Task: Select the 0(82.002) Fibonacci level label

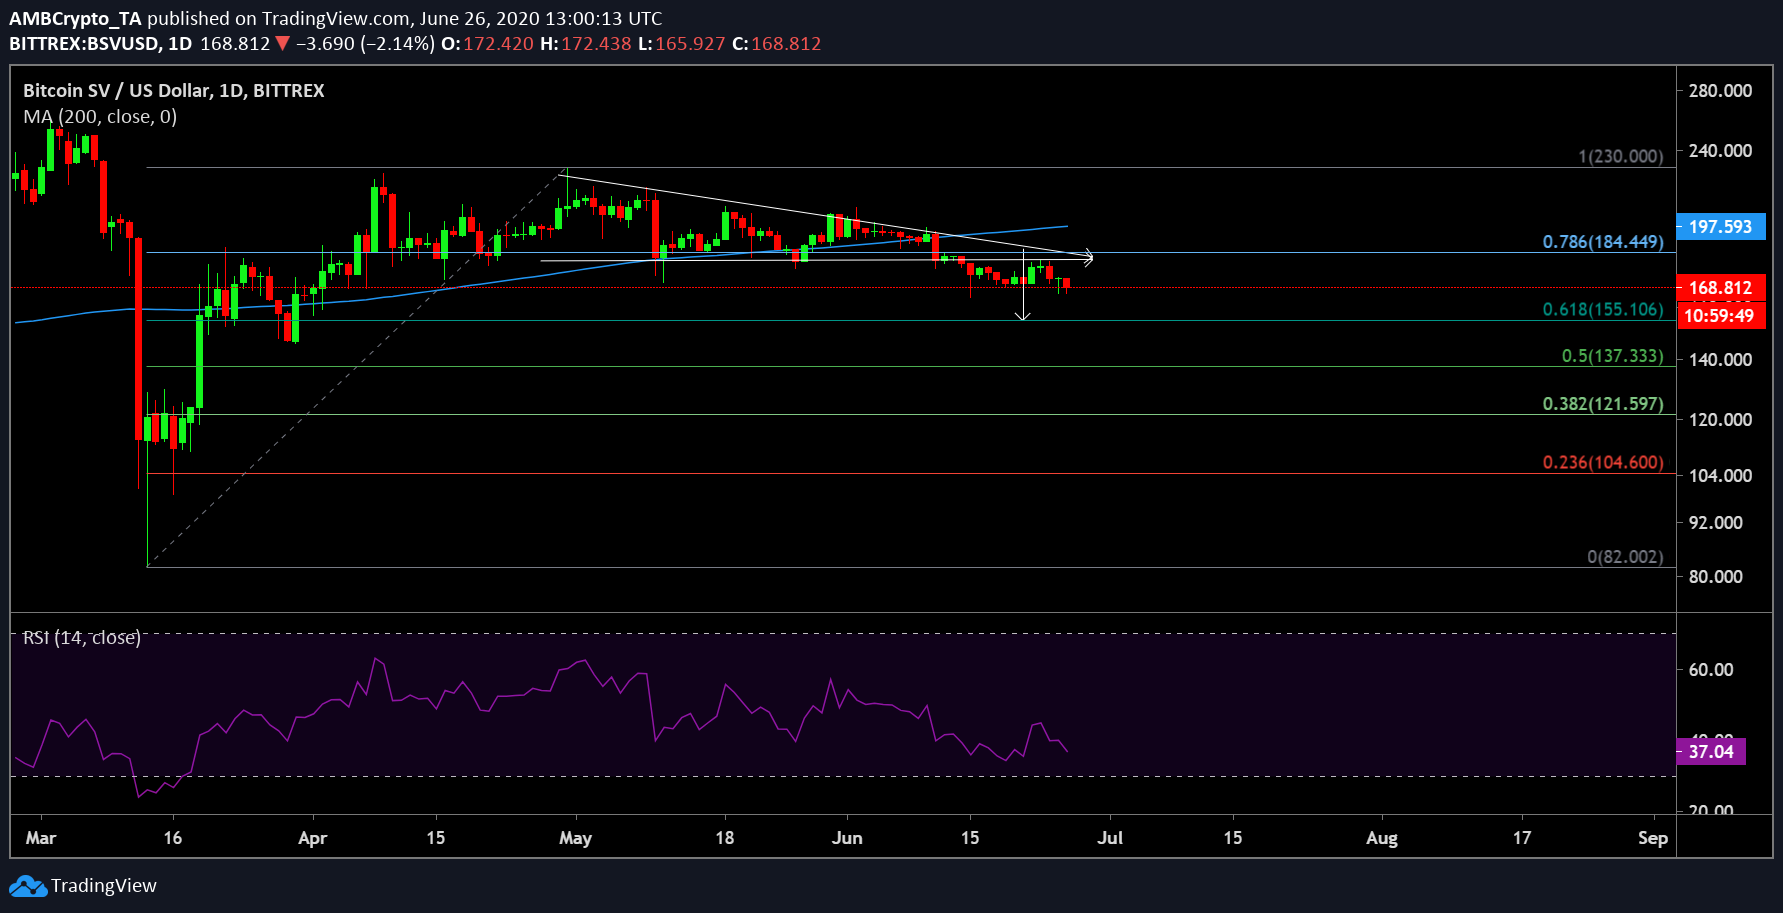Action: pos(1625,556)
